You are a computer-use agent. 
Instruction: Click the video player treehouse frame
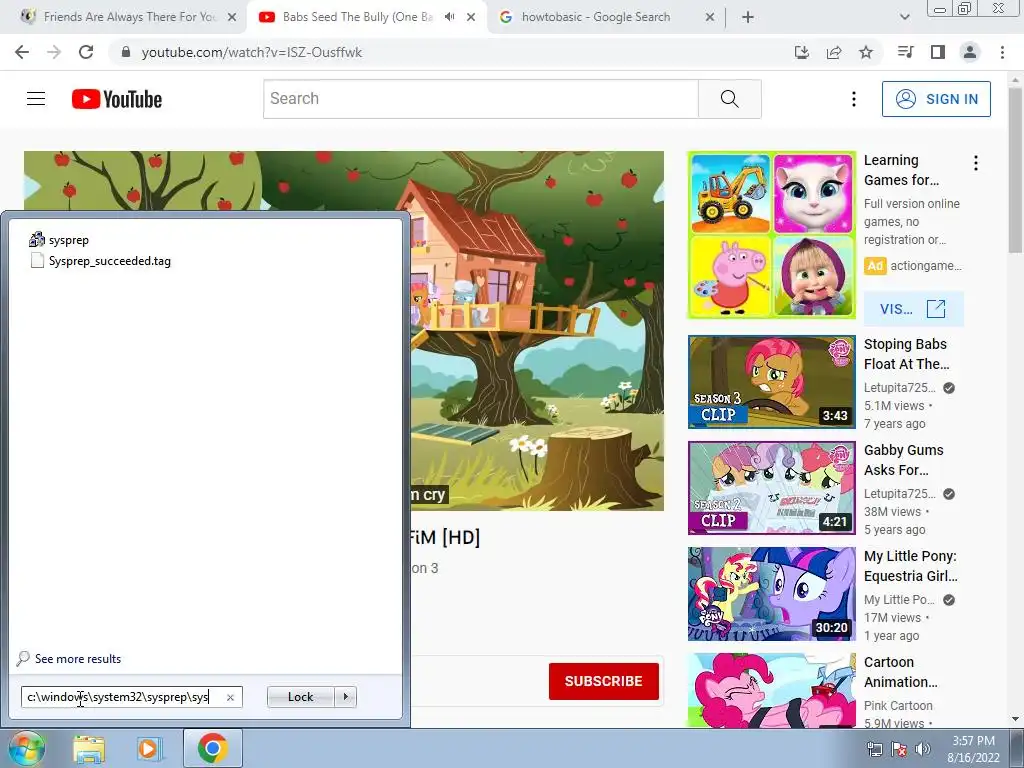537,331
